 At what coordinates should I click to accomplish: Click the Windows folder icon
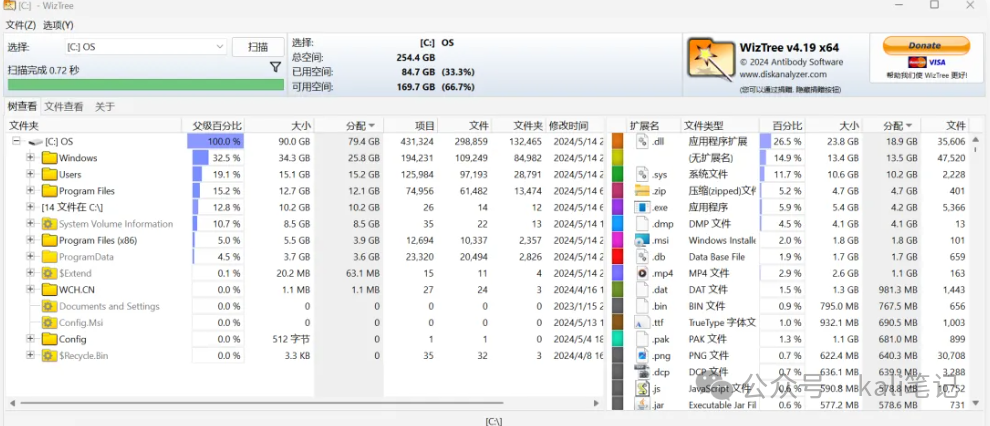coord(49,158)
